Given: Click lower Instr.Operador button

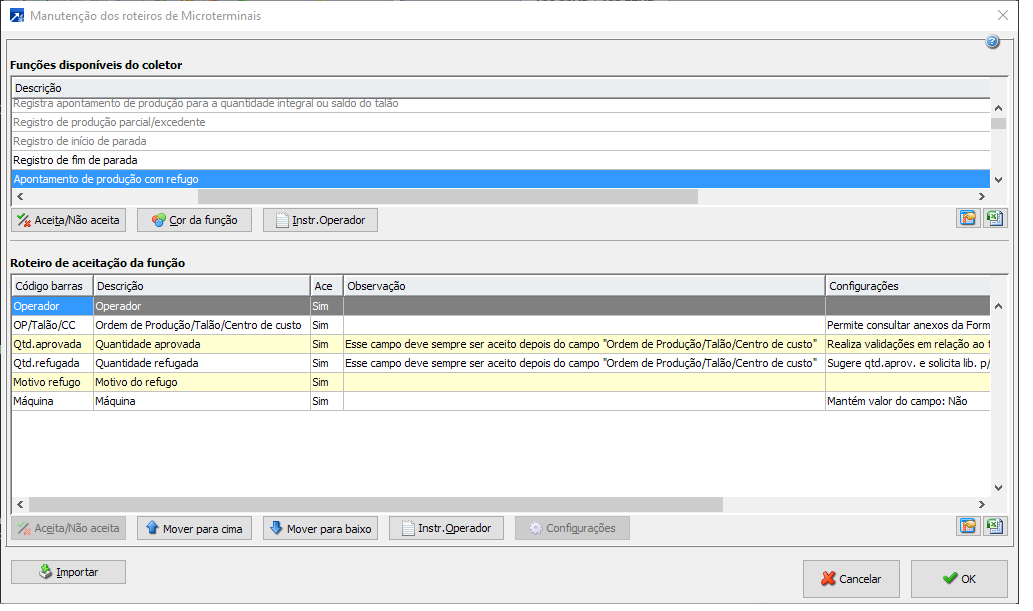Looking at the screenshot, I should pyautogui.click(x=446, y=528).
